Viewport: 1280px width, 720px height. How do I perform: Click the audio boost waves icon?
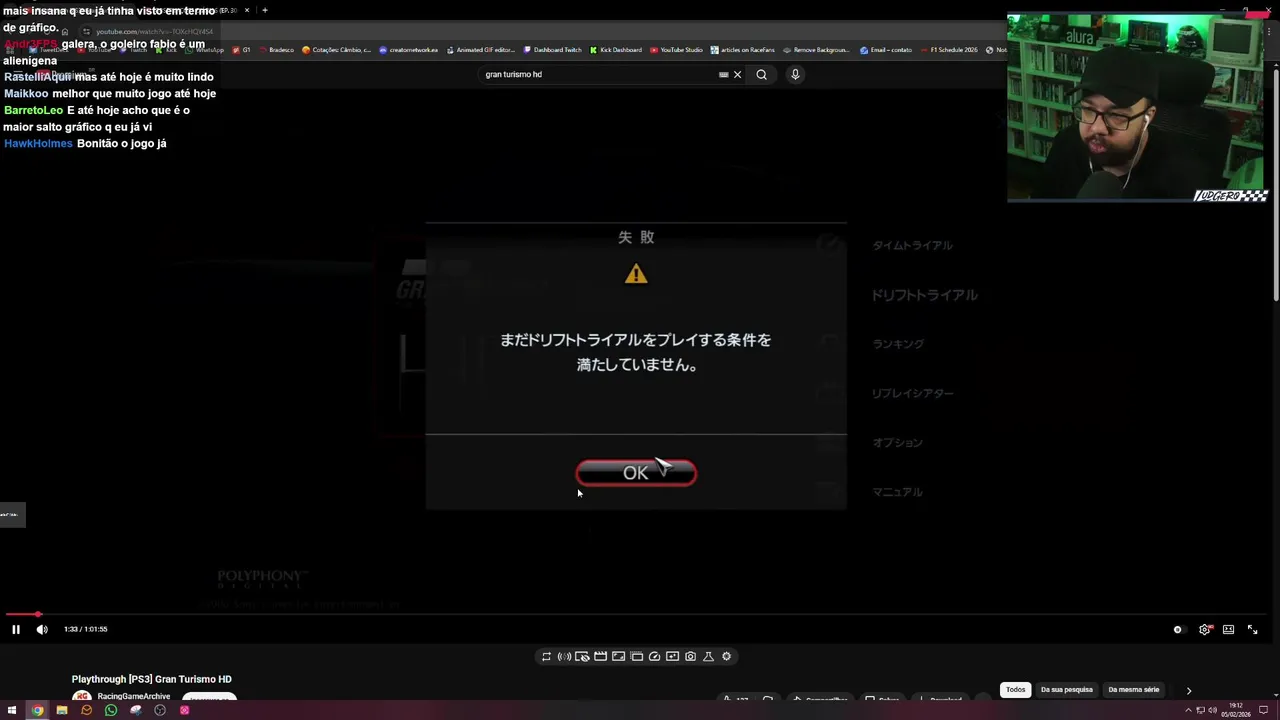[x=564, y=657]
